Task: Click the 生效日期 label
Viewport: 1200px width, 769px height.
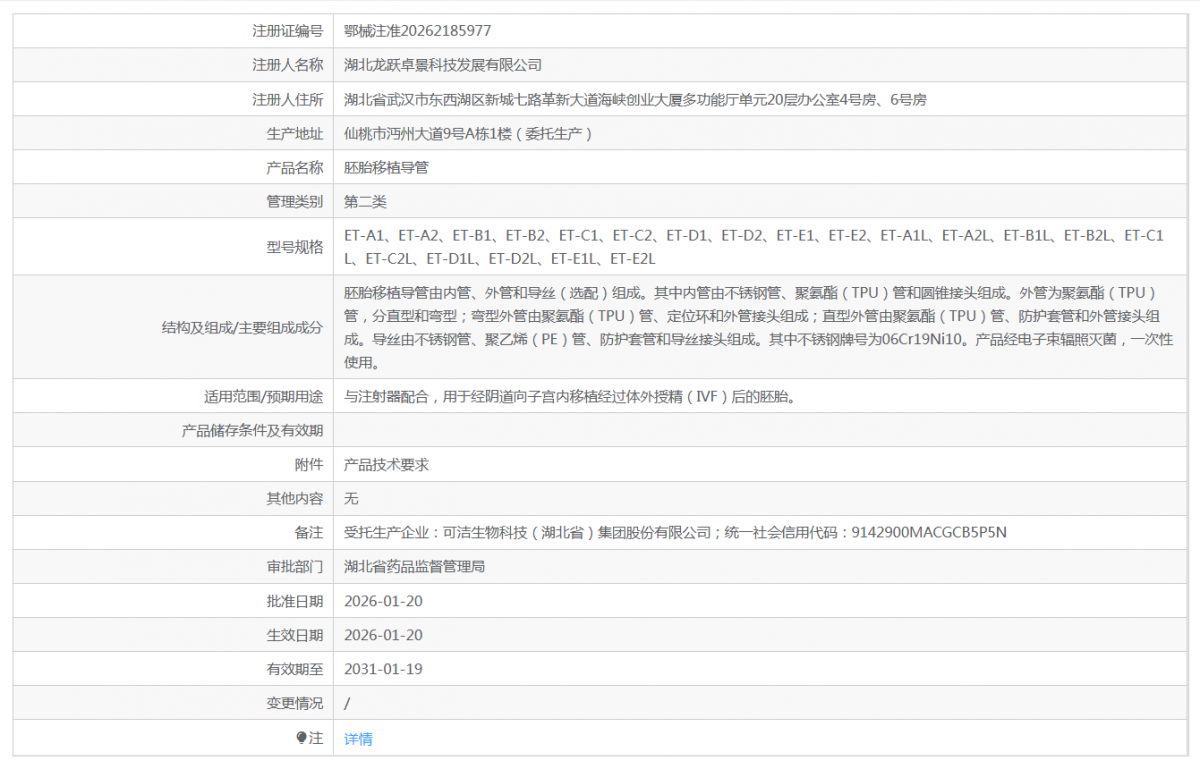Action: tap(295, 635)
